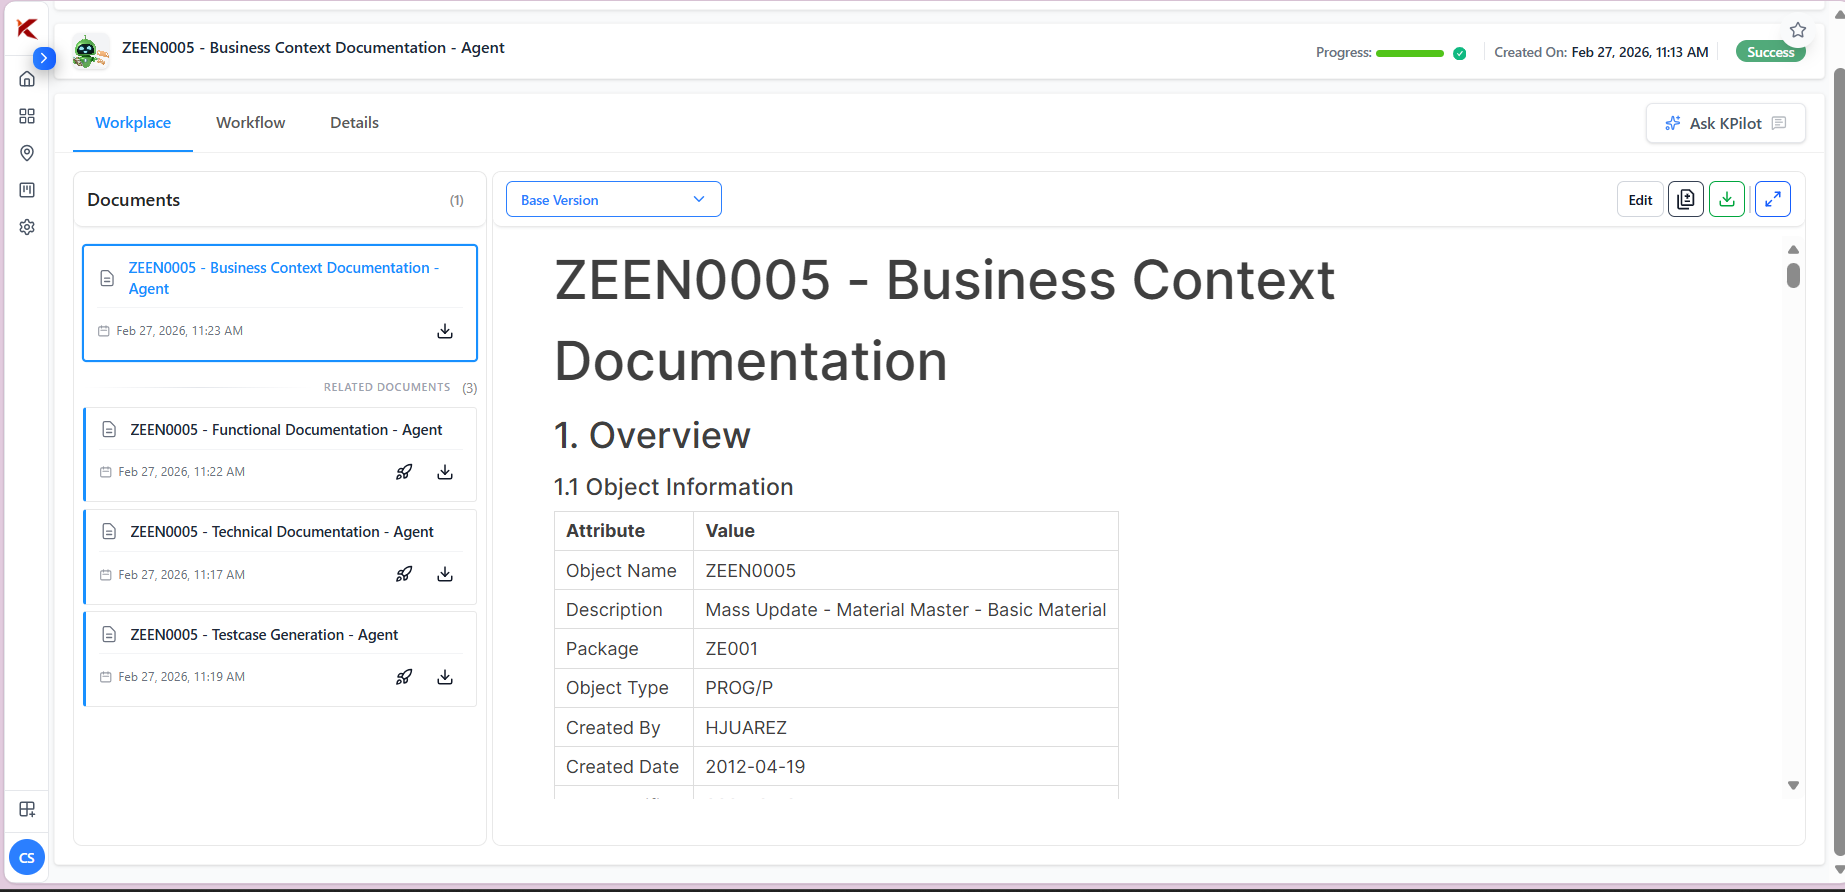1845x892 pixels.
Task: Click the location pin sidebar icon
Action: (27, 153)
